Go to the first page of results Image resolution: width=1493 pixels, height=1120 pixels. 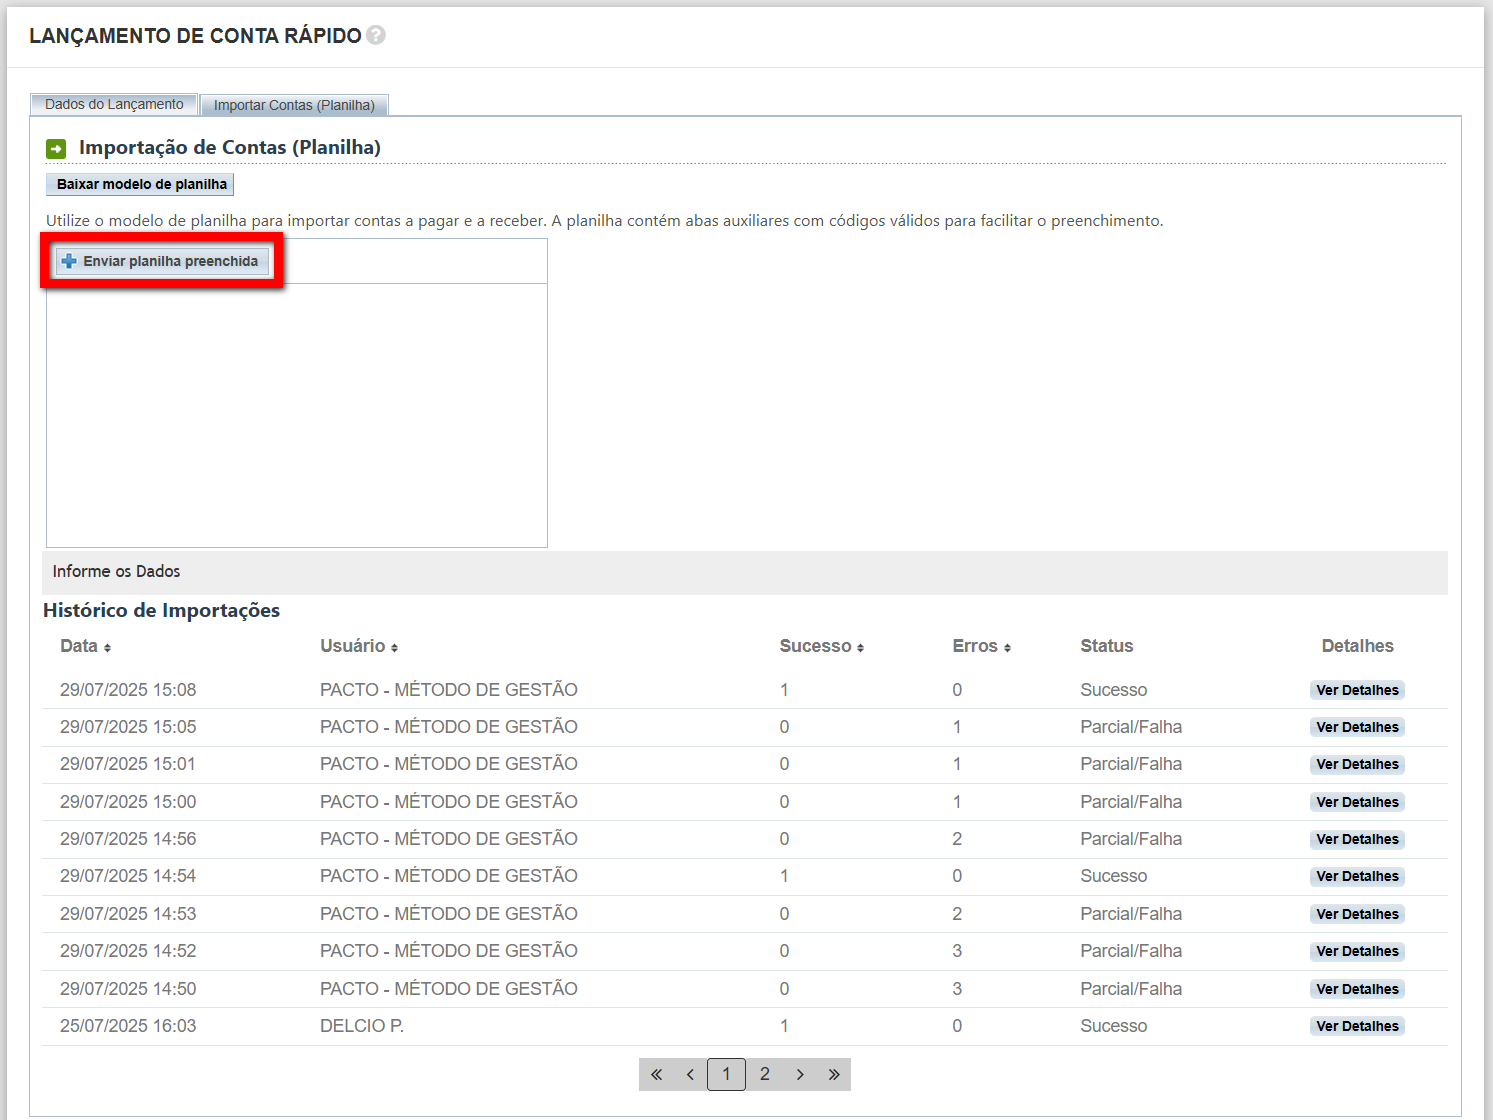click(656, 1074)
